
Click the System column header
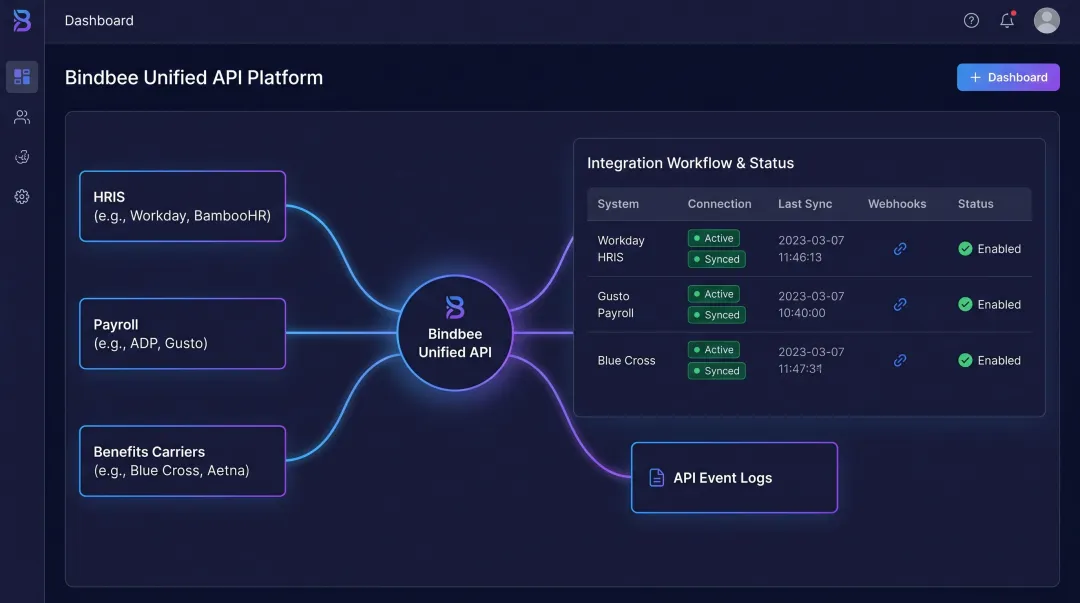coord(618,204)
